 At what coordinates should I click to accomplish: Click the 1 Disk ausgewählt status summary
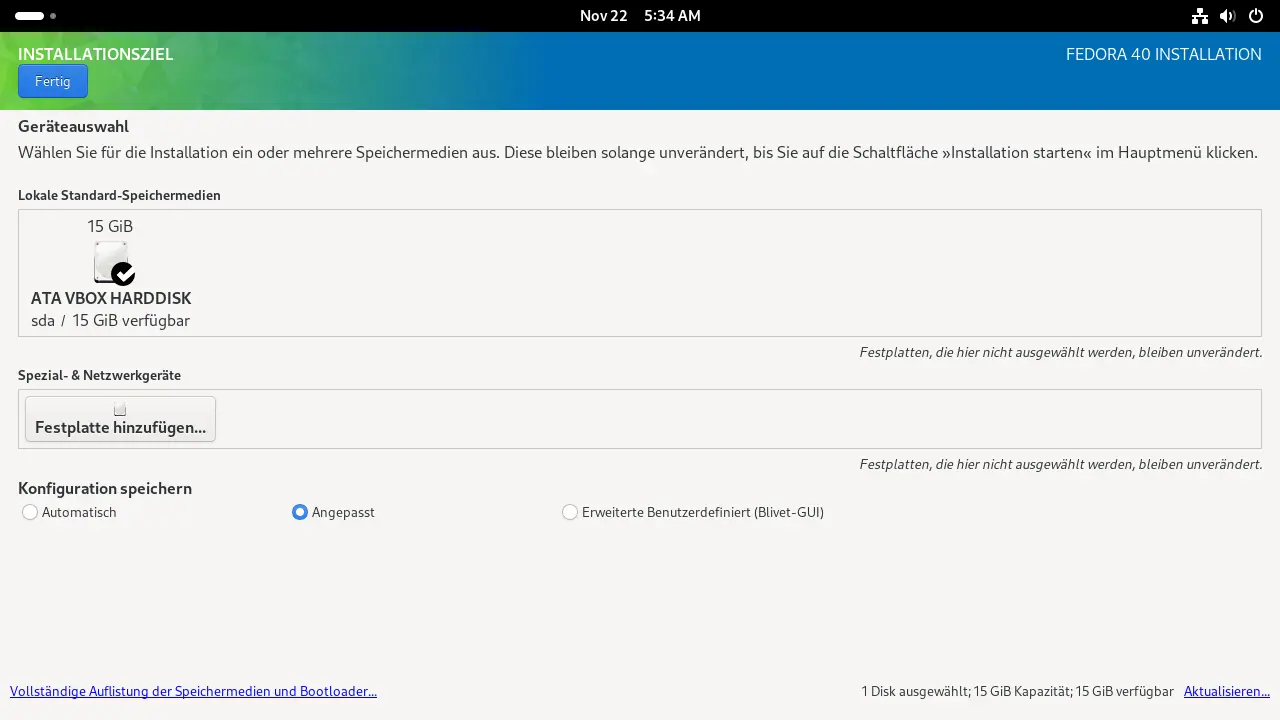(1017, 691)
